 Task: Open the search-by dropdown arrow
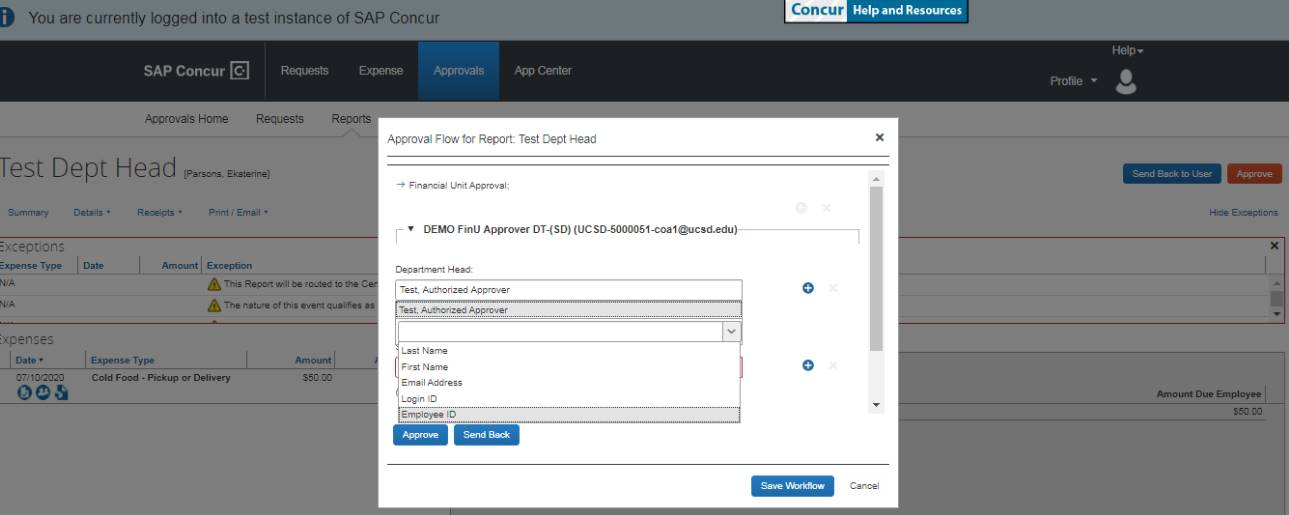click(x=731, y=332)
